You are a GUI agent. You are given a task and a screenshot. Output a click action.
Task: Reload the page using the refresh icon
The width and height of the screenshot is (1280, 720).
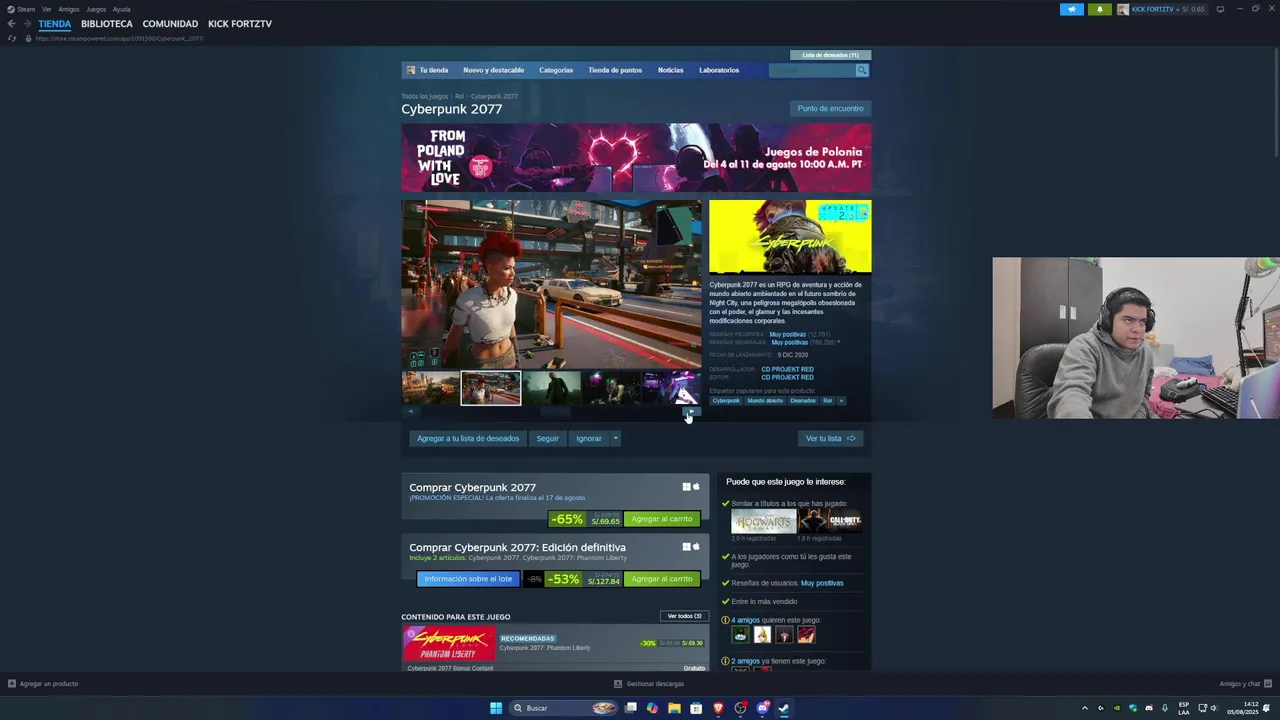pyautogui.click(x=12, y=38)
